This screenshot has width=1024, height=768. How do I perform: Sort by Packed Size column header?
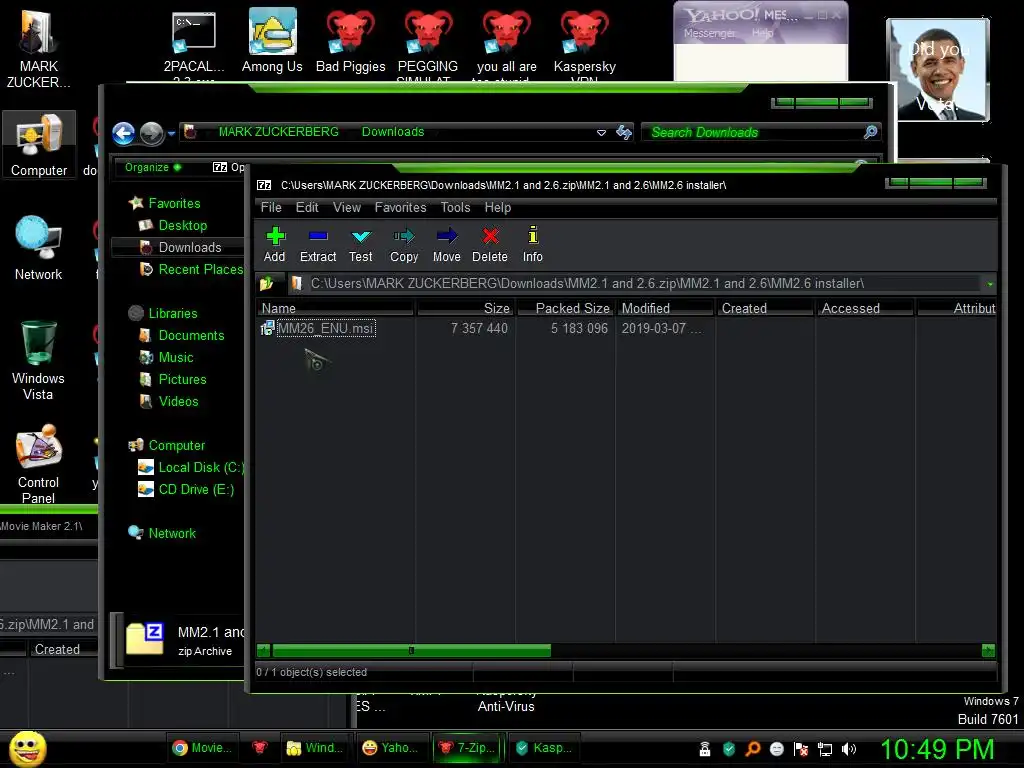point(566,308)
